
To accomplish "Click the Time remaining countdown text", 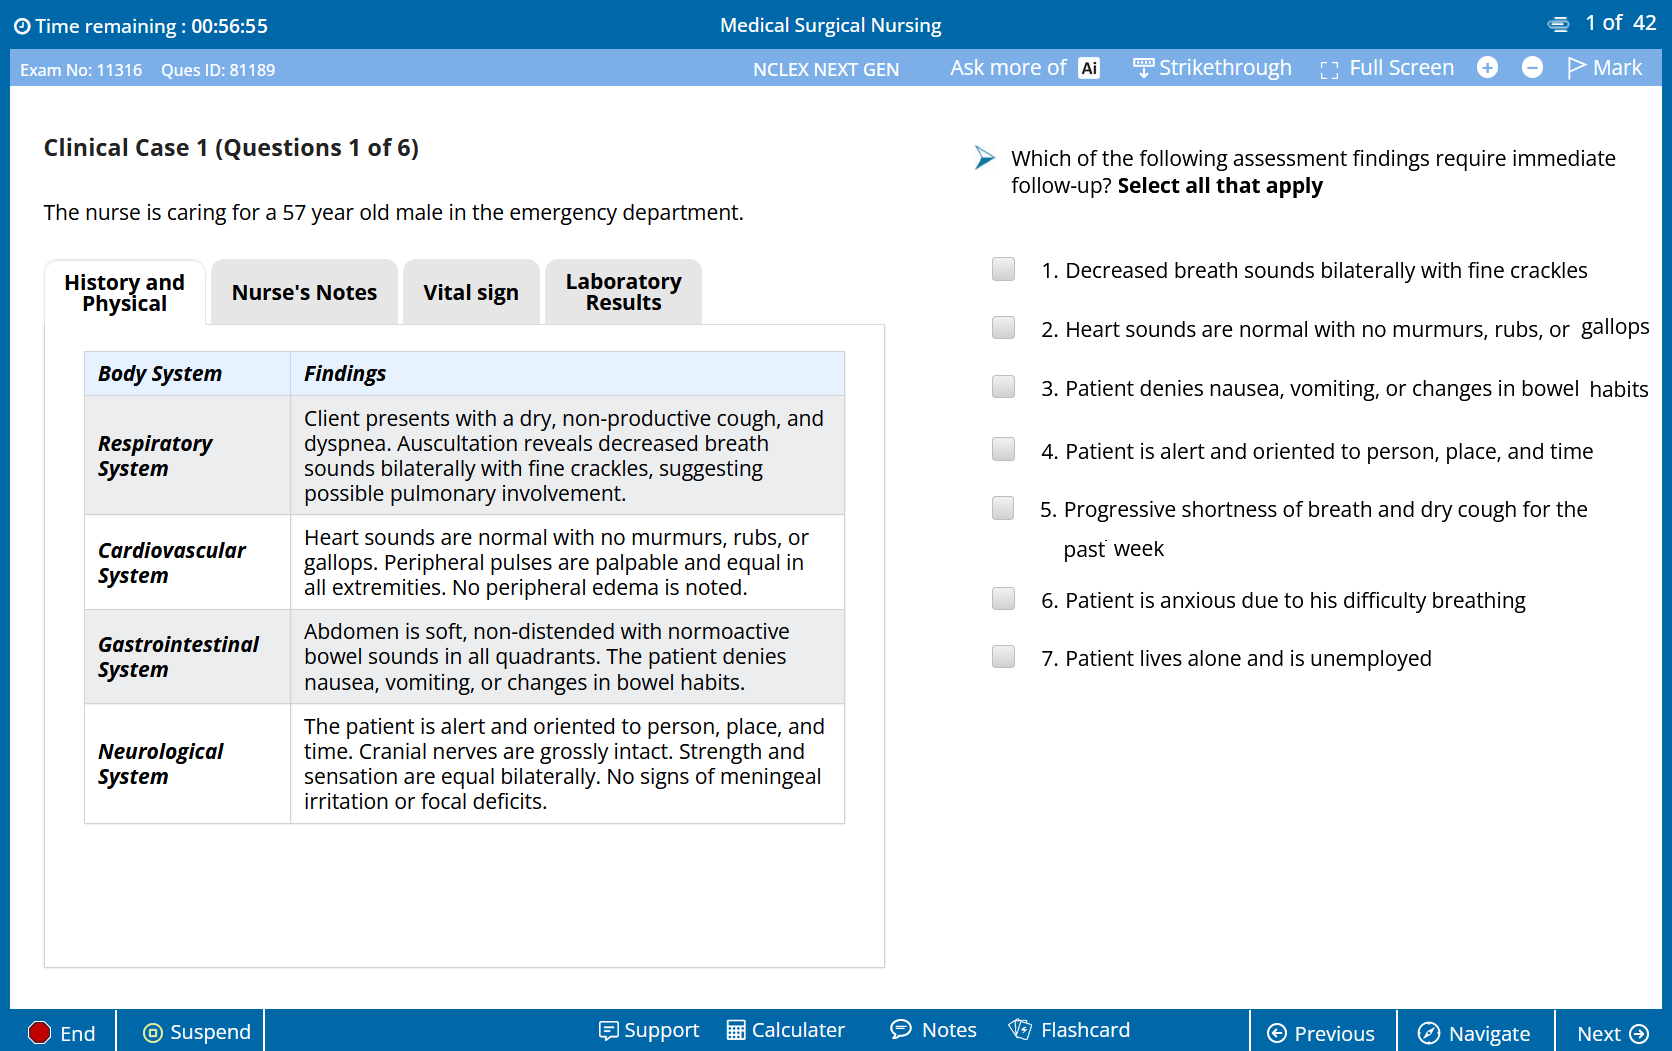I will coord(152,27).
